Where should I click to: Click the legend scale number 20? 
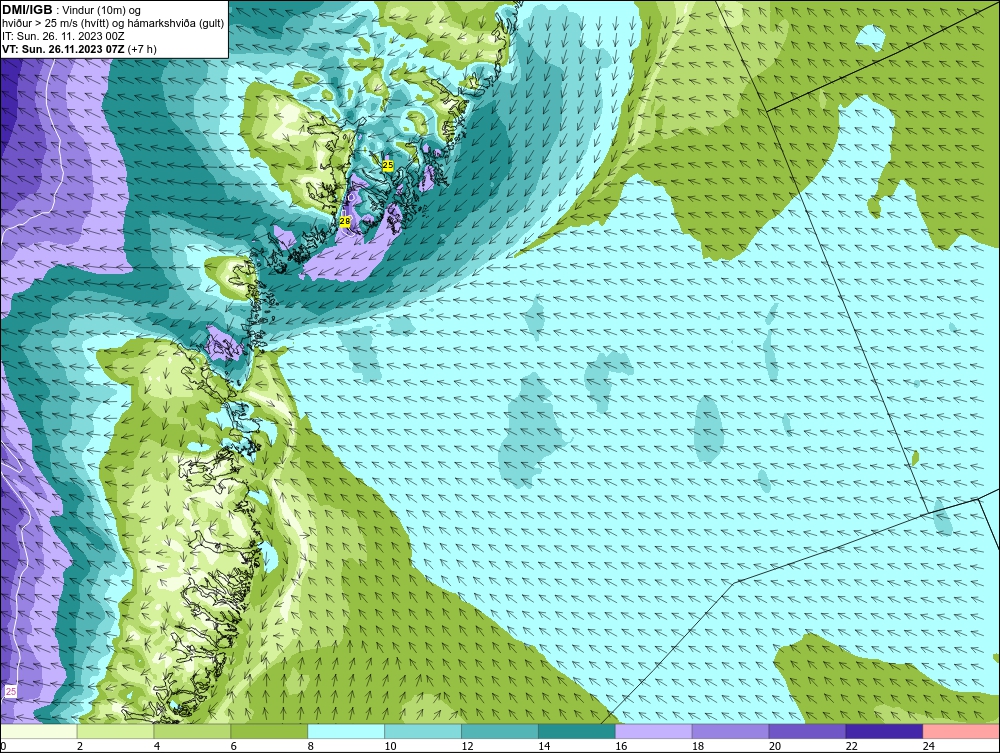point(775,746)
